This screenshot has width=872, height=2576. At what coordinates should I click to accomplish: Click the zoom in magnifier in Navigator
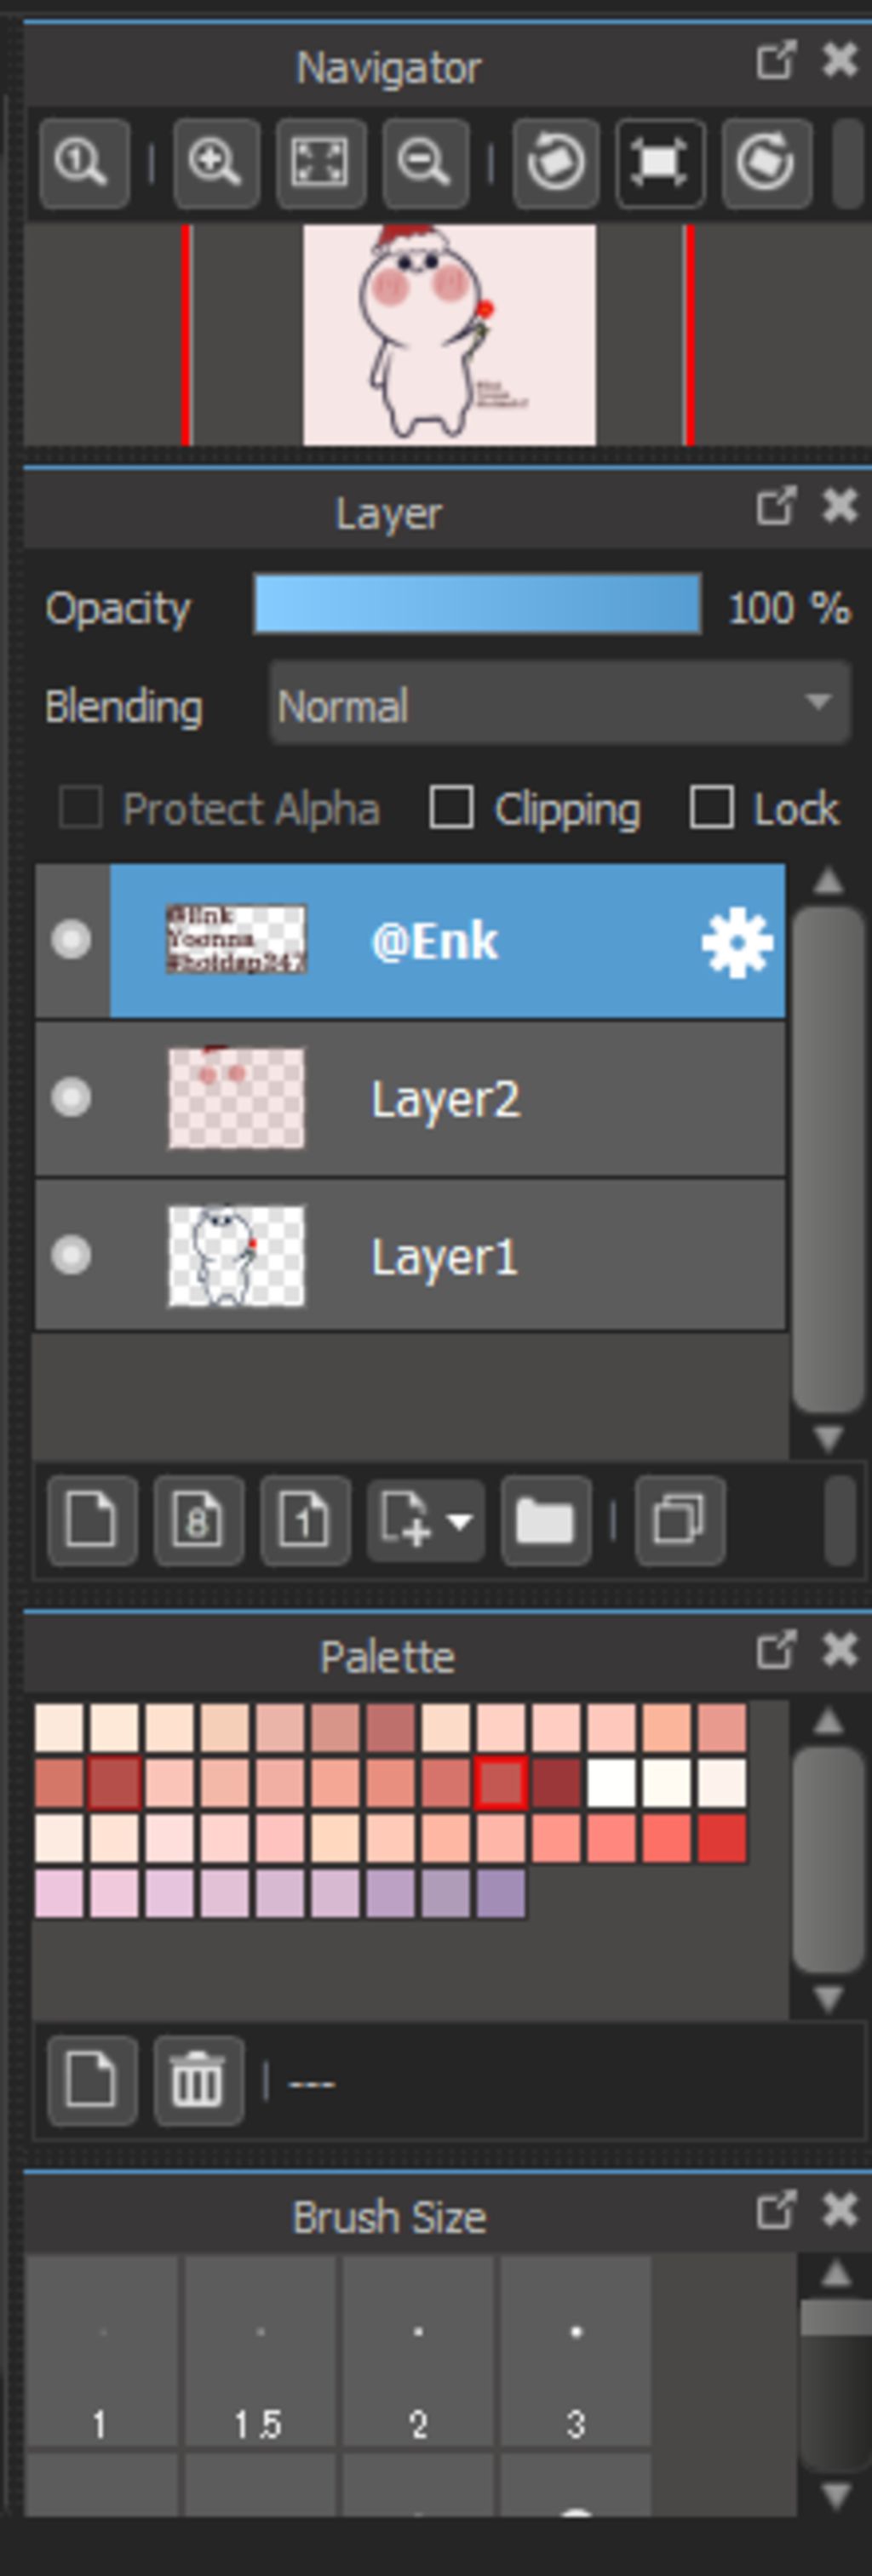click(216, 163)
